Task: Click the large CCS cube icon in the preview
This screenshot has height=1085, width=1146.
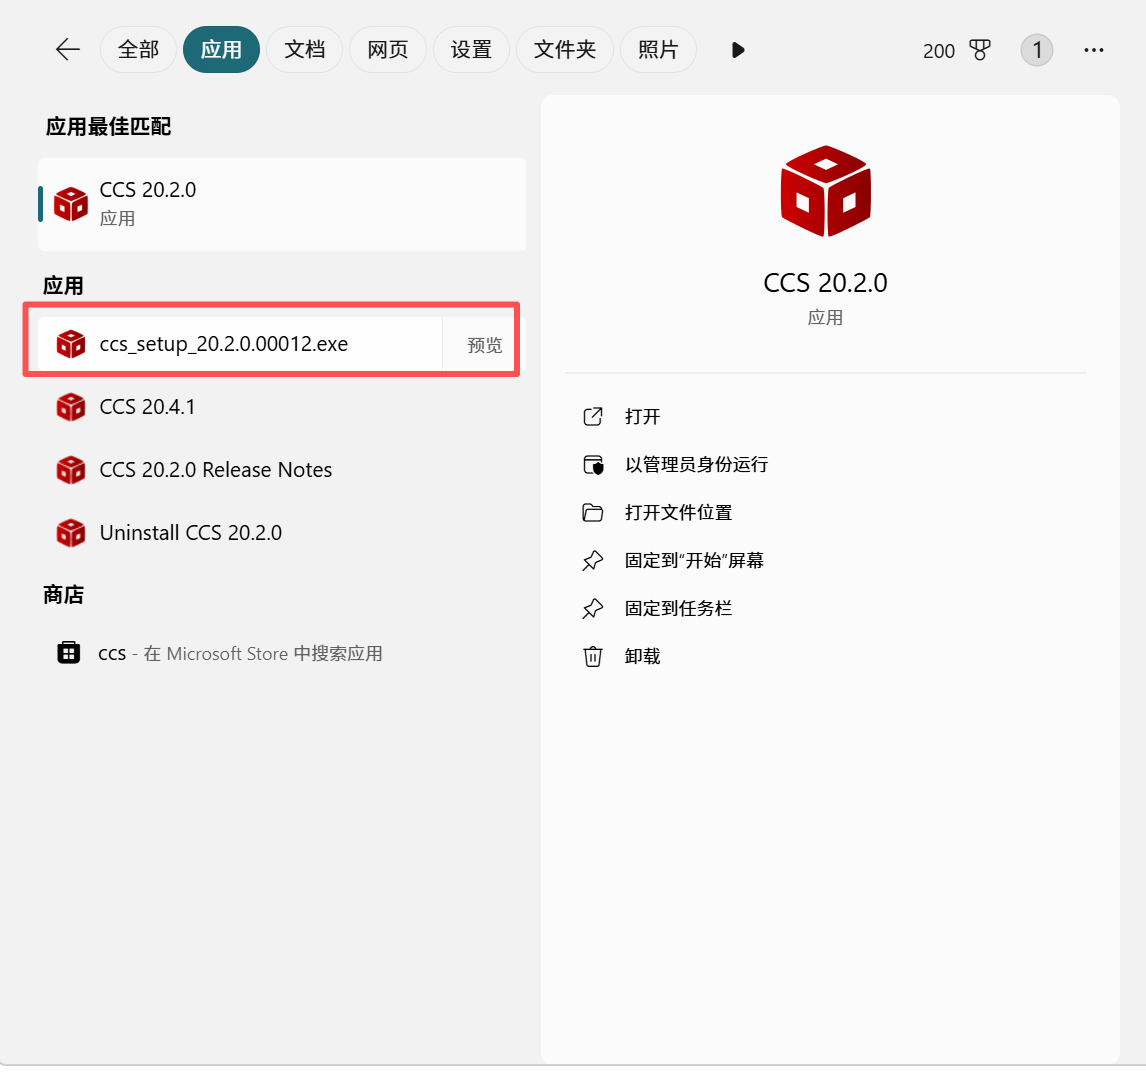Action: tap(826, 191)
